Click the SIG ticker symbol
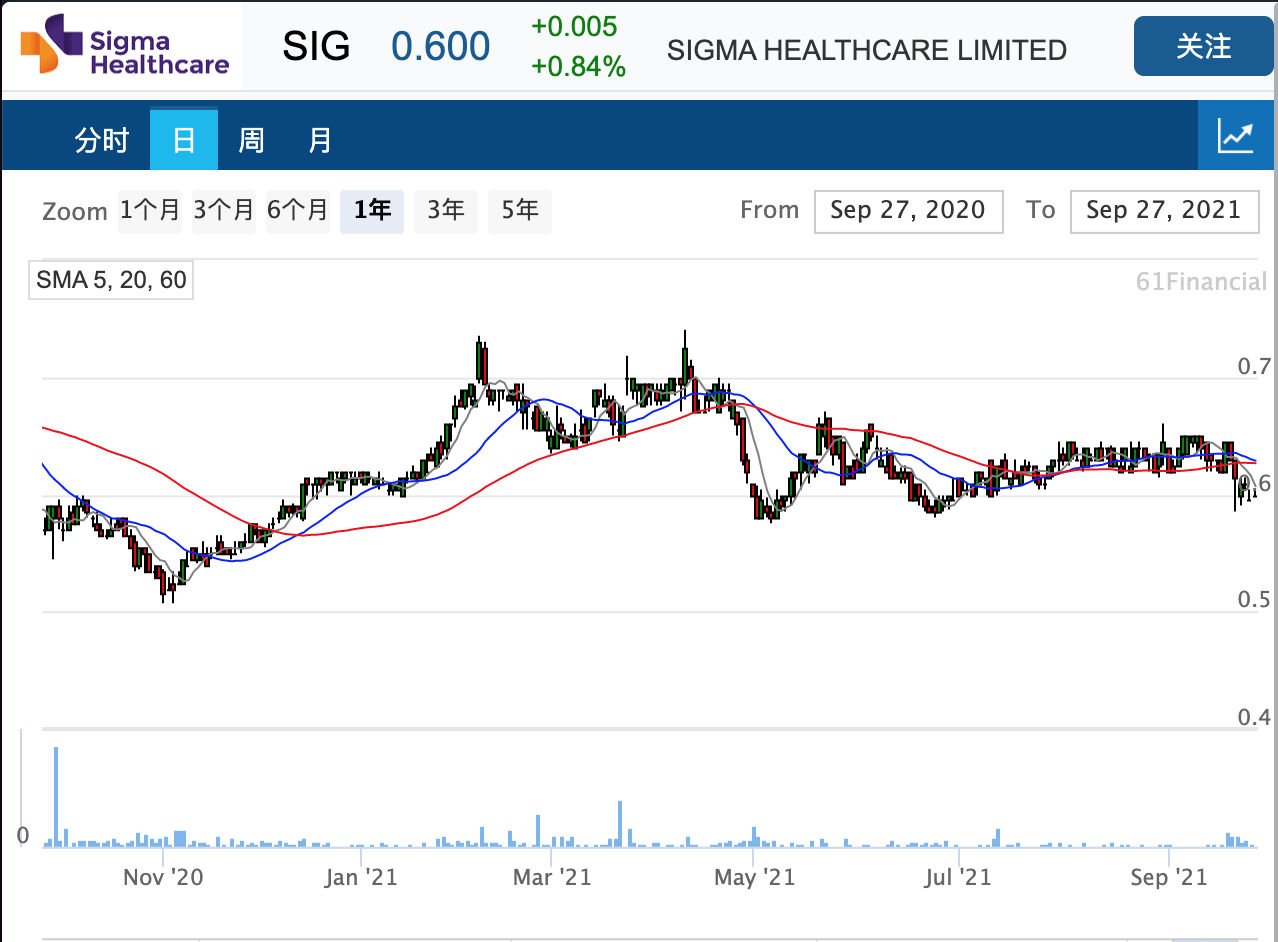 316,46
